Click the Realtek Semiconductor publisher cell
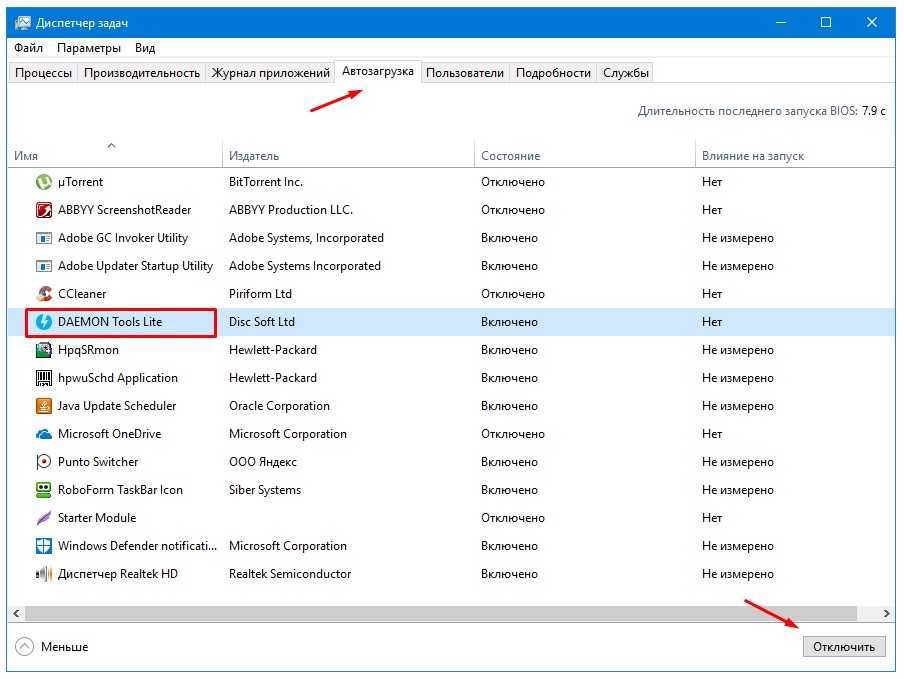This screenshot has height=679, width=904. click(290, 574)
